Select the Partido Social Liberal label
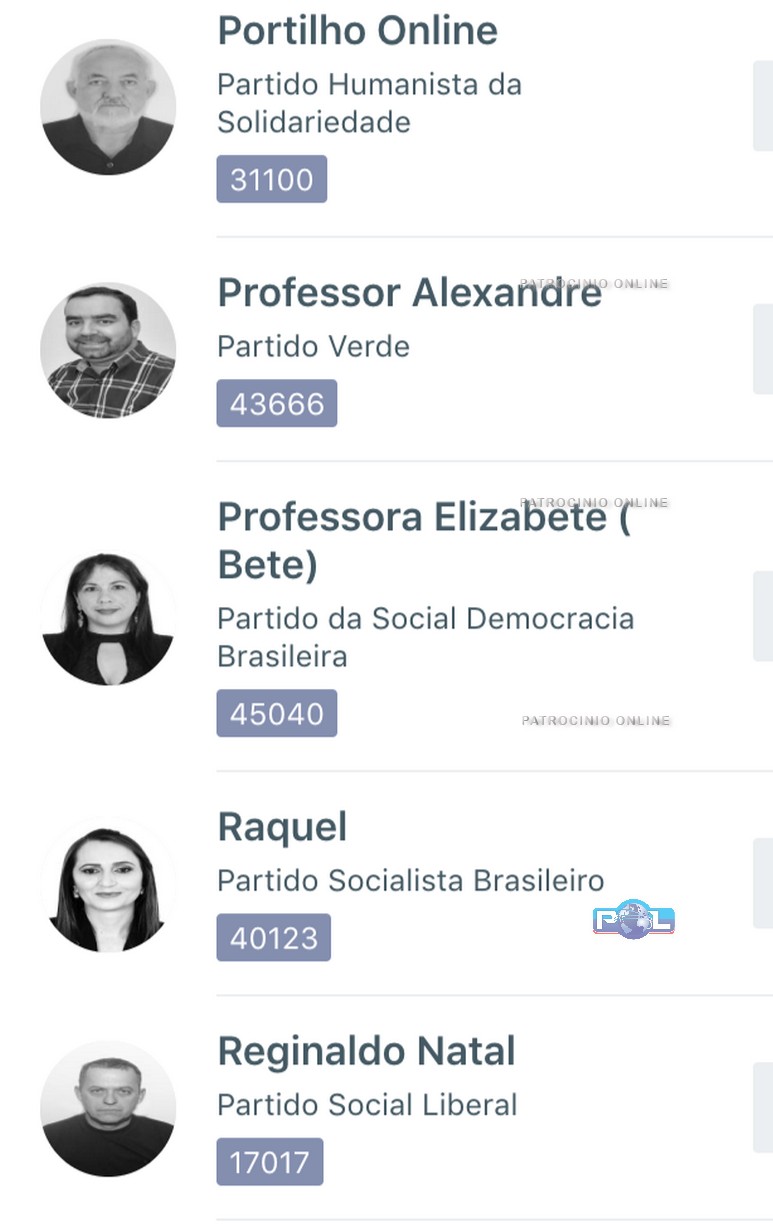 point(367,1105)
